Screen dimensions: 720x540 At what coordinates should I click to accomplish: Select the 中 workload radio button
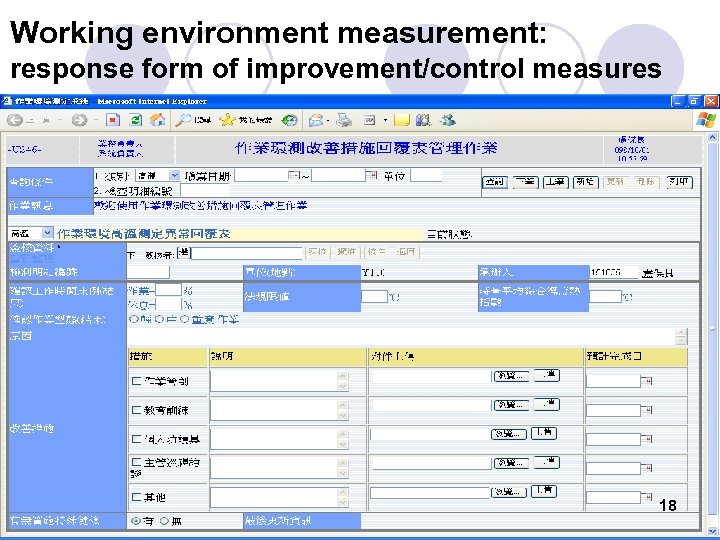[x=159, y=319]
